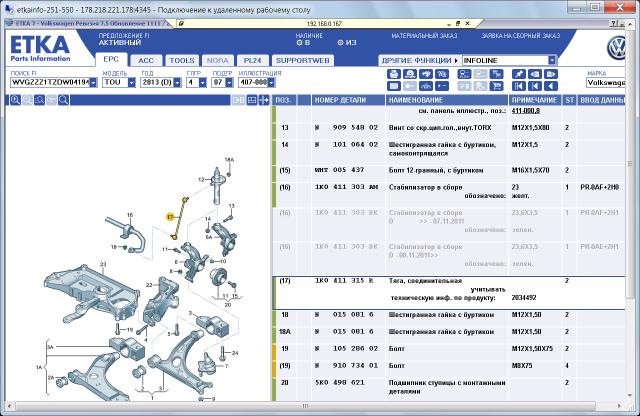Click the cross-arrow move illustration icon
Image resolution: width=640 pixels, height=416 pixels.
[x=264, y=100]
